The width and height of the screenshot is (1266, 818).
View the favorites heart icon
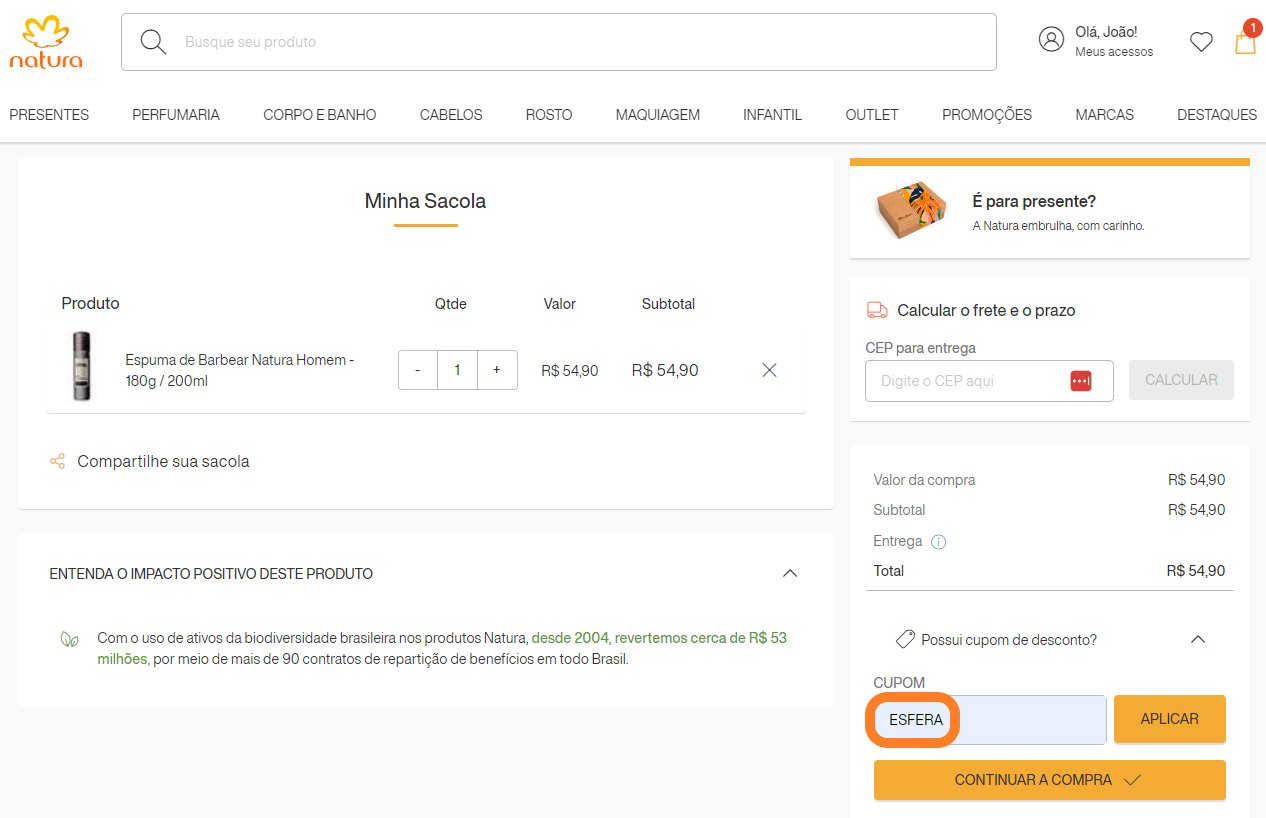(x=1201, y=42)
